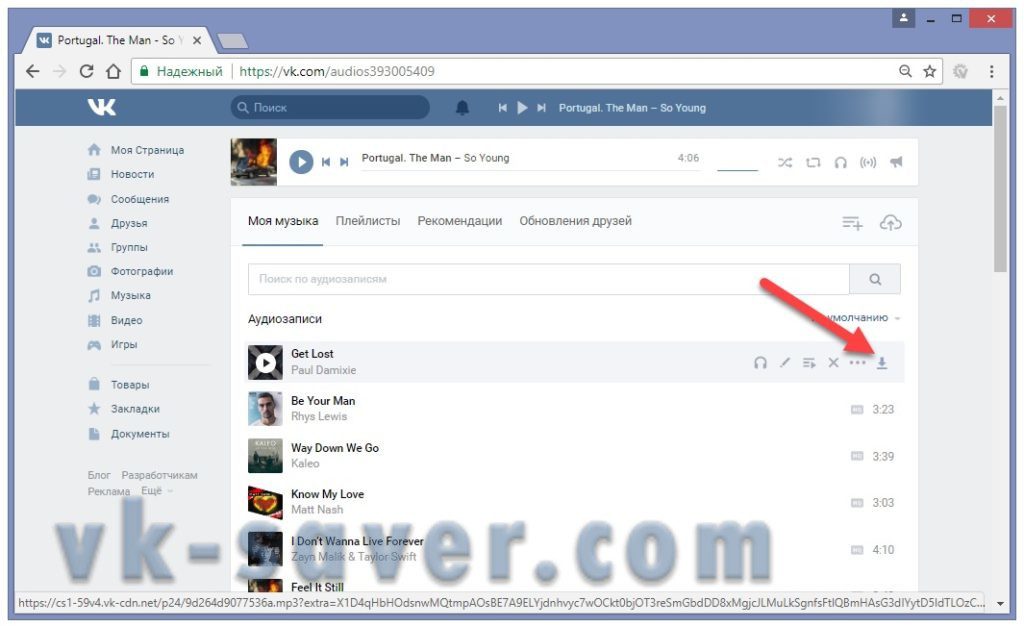Click the Закладки star icon
Viewport: 1024px width, 626px height.
[94, 409]
